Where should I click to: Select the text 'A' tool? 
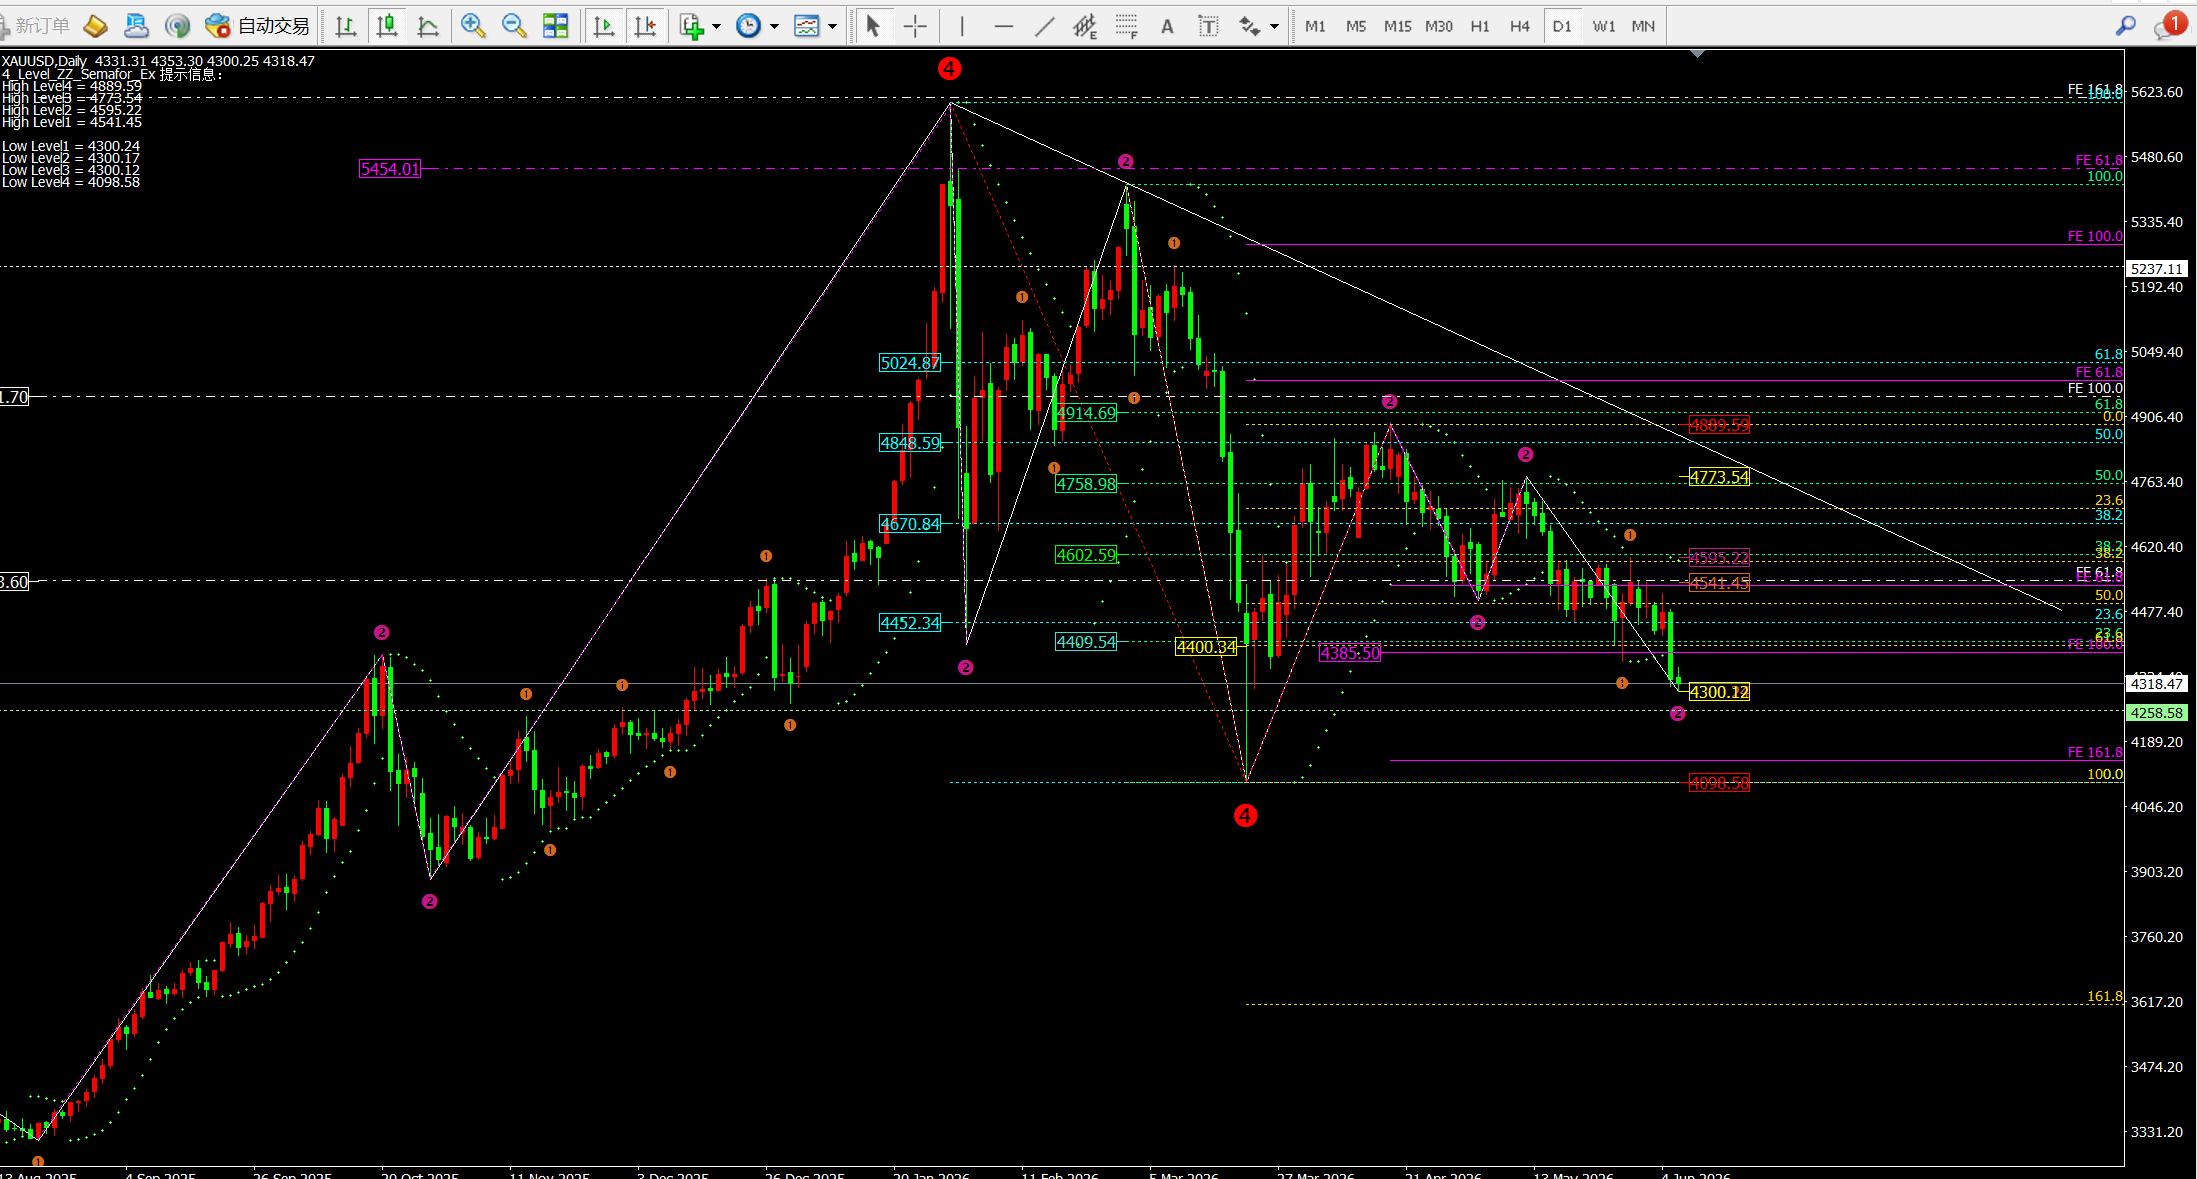(1167, 26)
